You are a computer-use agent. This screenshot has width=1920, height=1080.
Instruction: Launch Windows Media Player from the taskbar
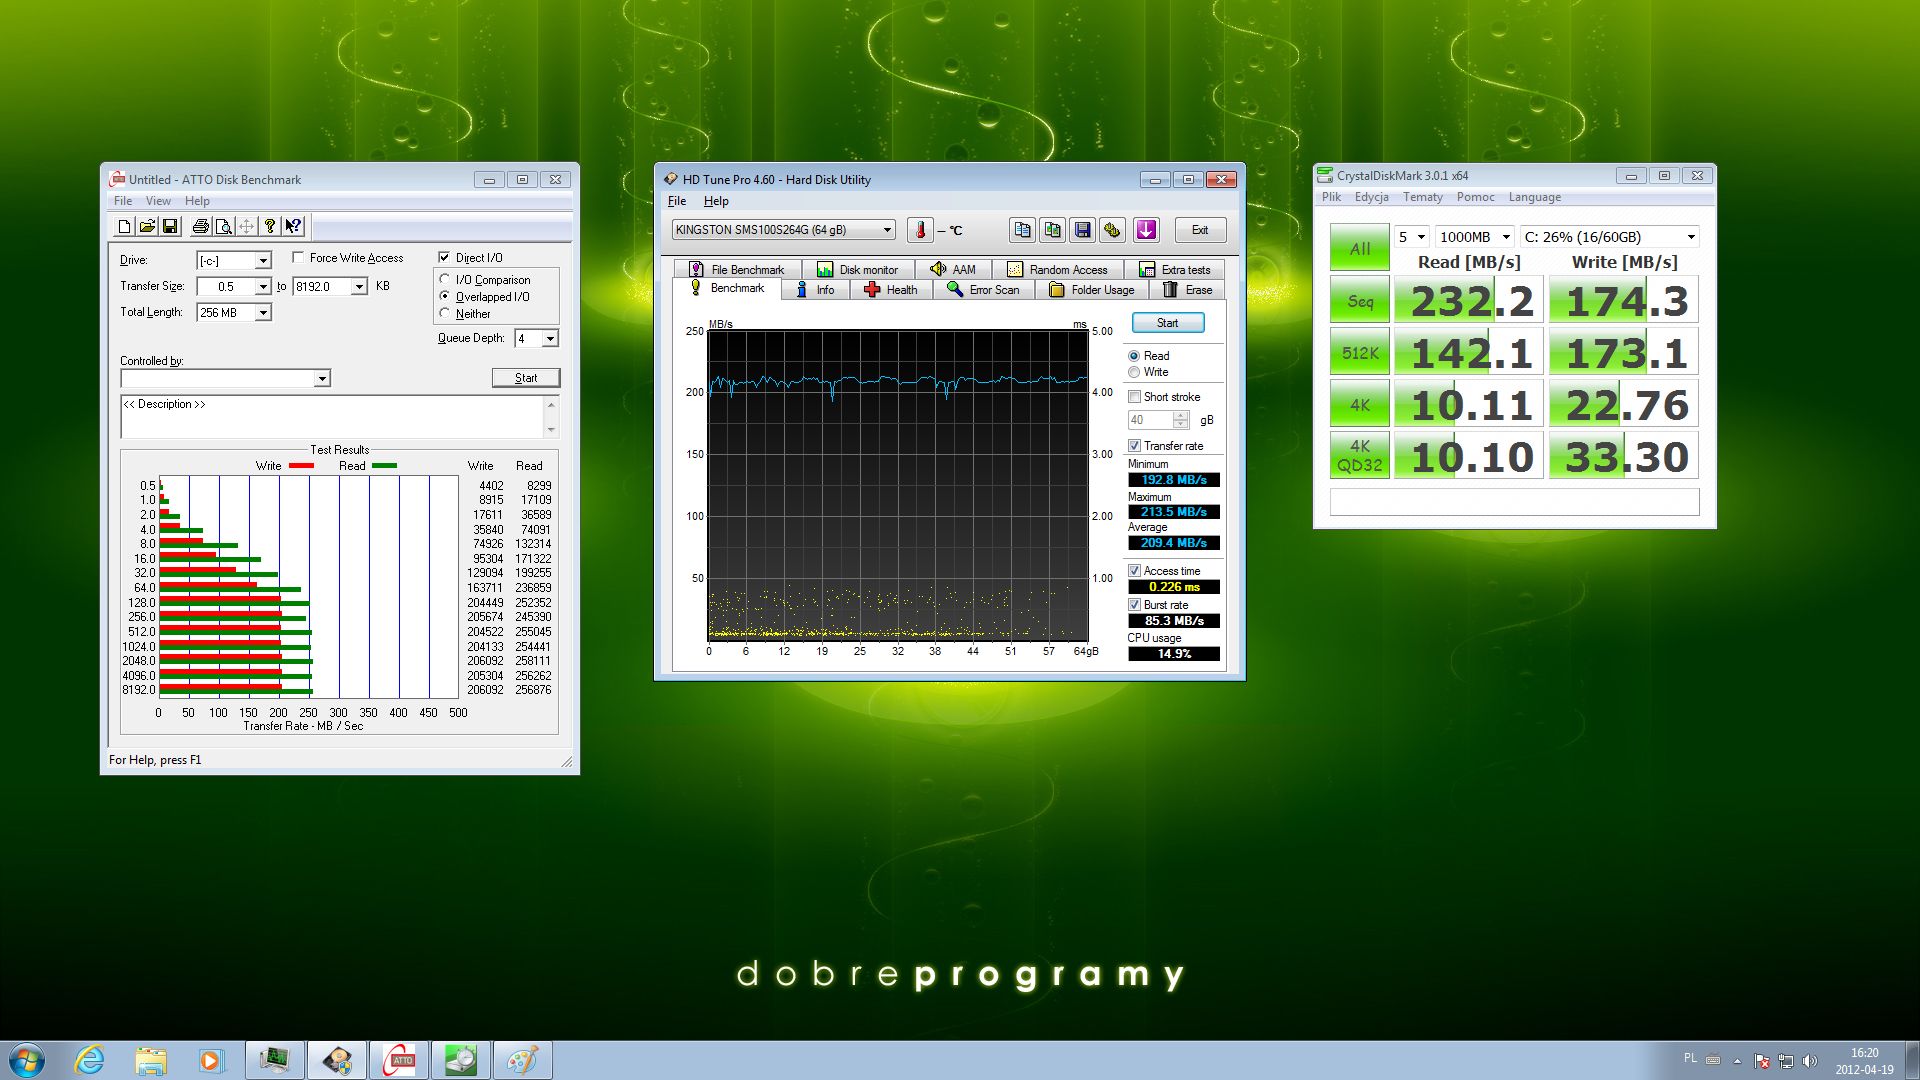tap(211, 1060)
